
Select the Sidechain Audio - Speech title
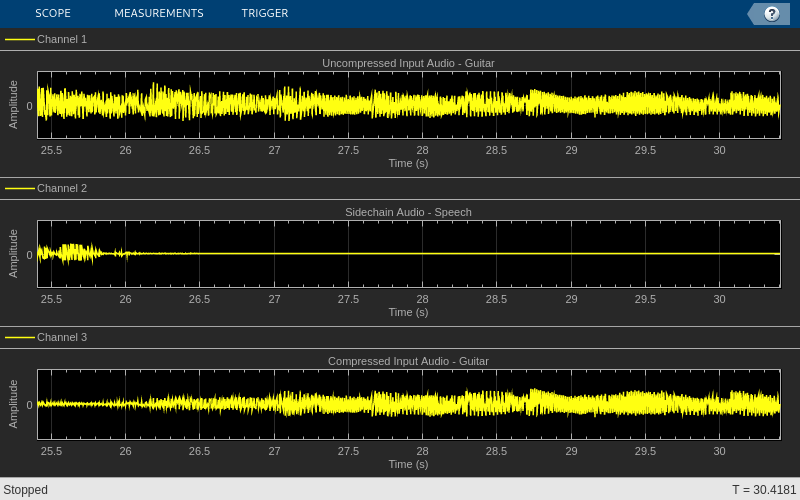pyautogui.click(x=408, y=212)
